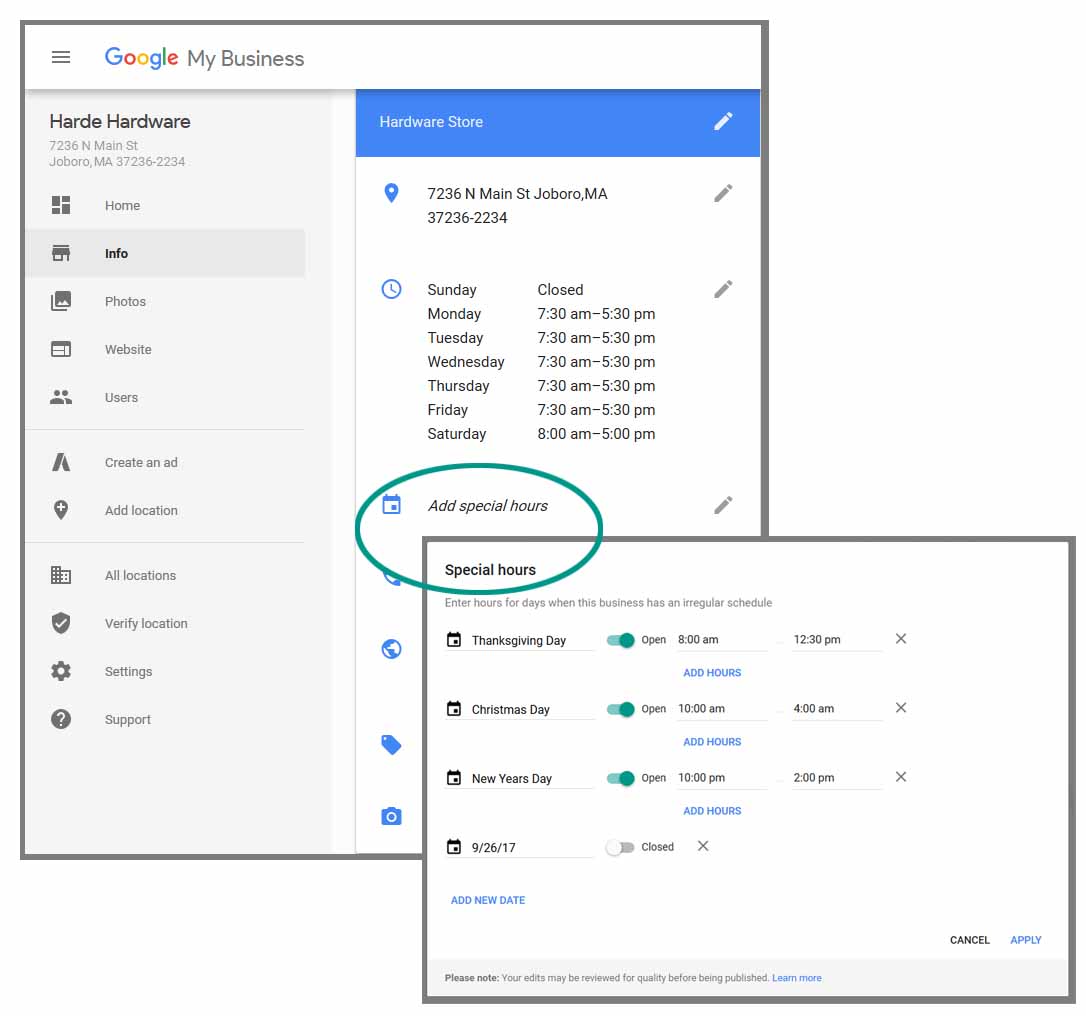The image size is (1086, 1016).
Task: Toggle Christmas Day open switch
Action: [x=621, y=709]
